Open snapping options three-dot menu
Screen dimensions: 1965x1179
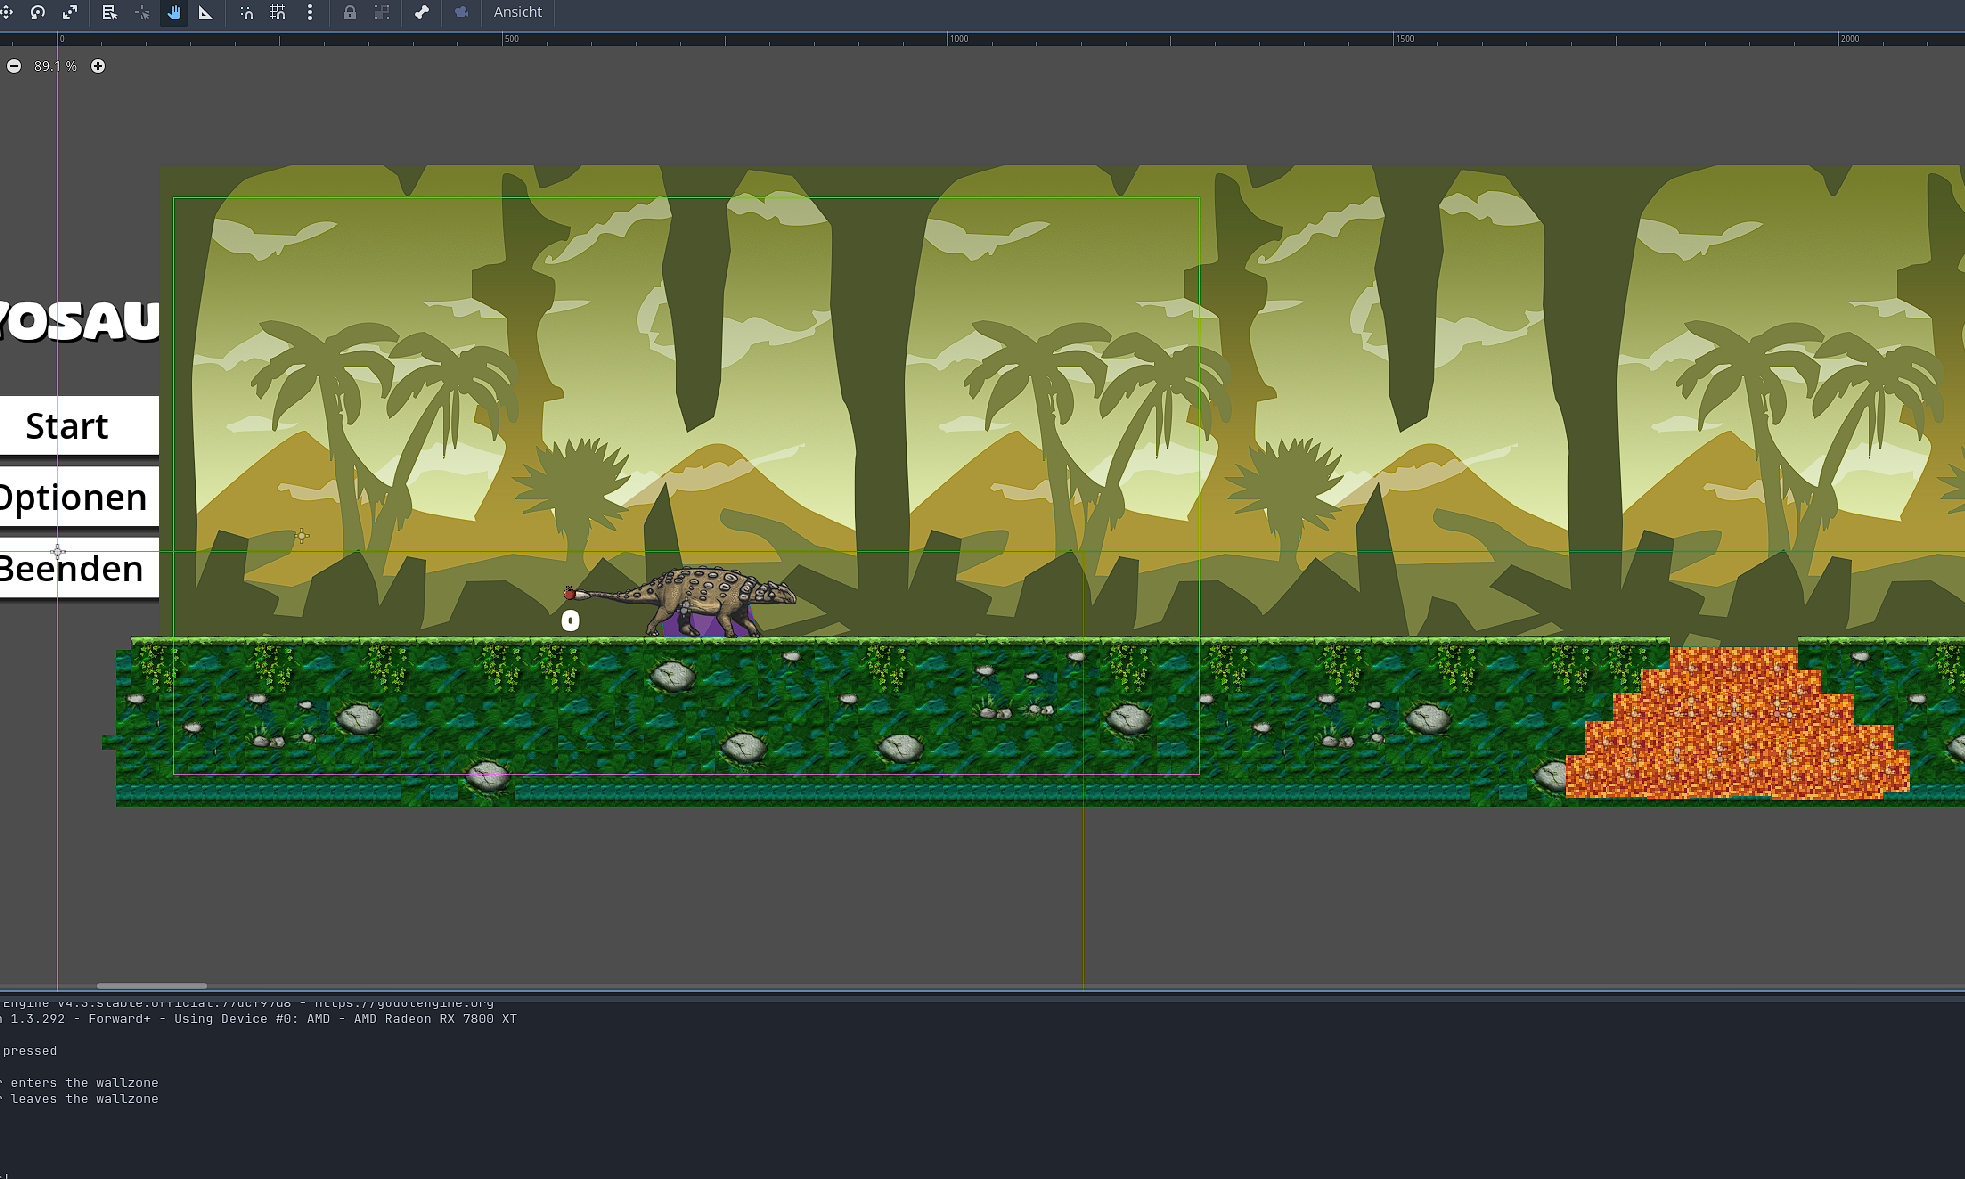pos(310,12)
